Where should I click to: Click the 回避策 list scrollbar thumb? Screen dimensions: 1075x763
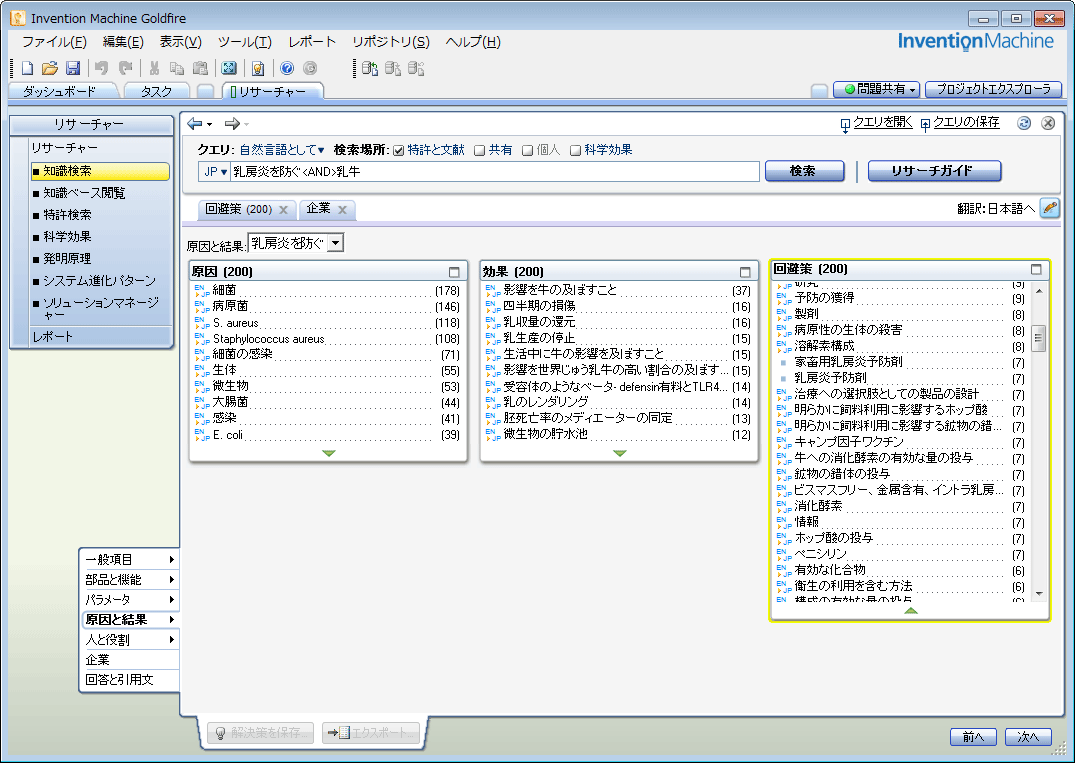1039,338
